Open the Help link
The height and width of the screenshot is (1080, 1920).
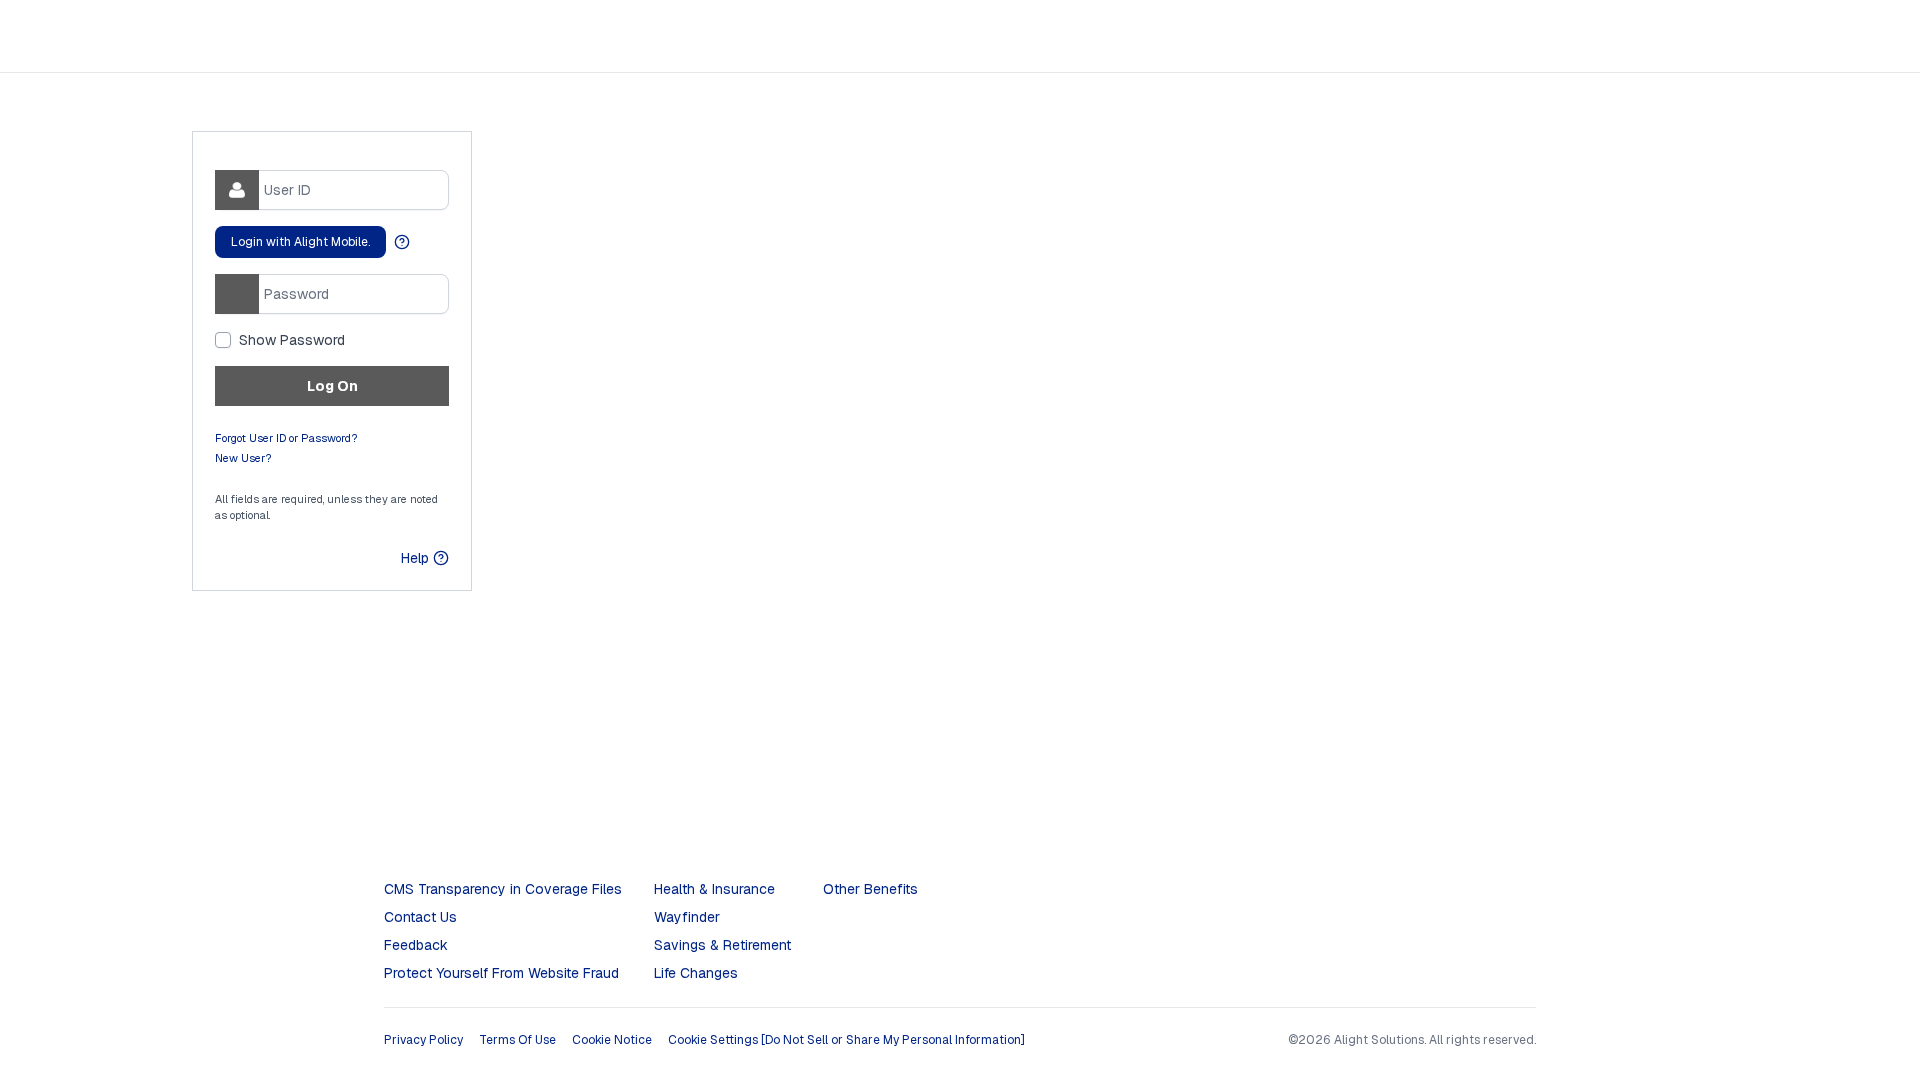click(414, 558)
